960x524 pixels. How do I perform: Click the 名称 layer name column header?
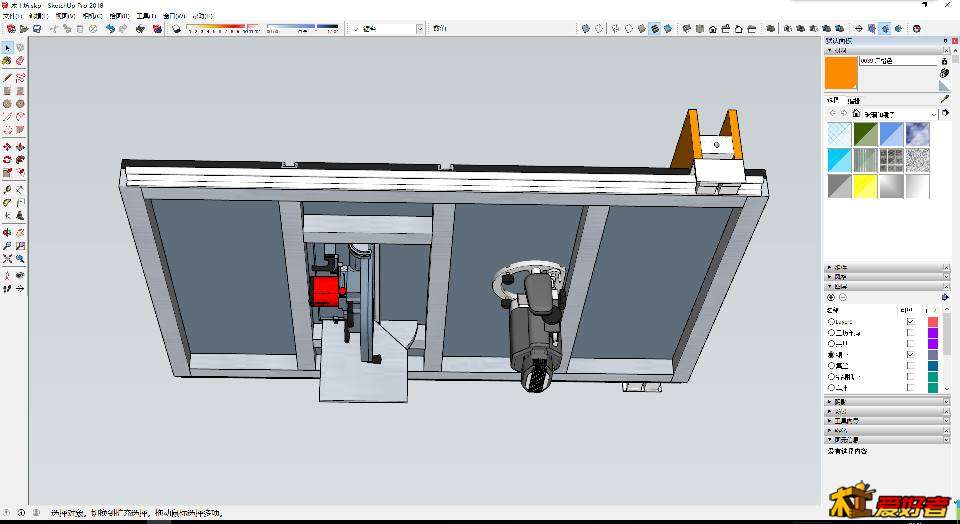click(833, 310)
